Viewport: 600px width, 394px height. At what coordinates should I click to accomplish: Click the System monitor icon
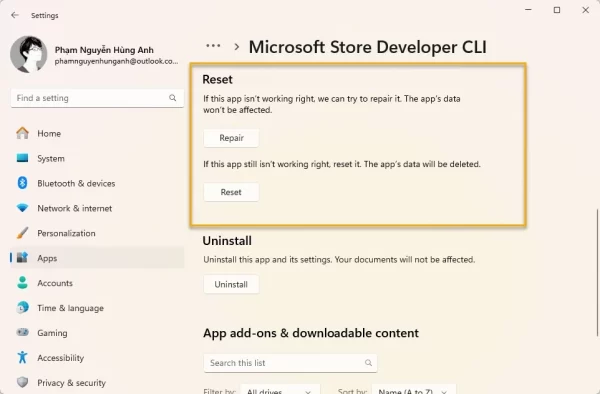click(x=23, y=158)
